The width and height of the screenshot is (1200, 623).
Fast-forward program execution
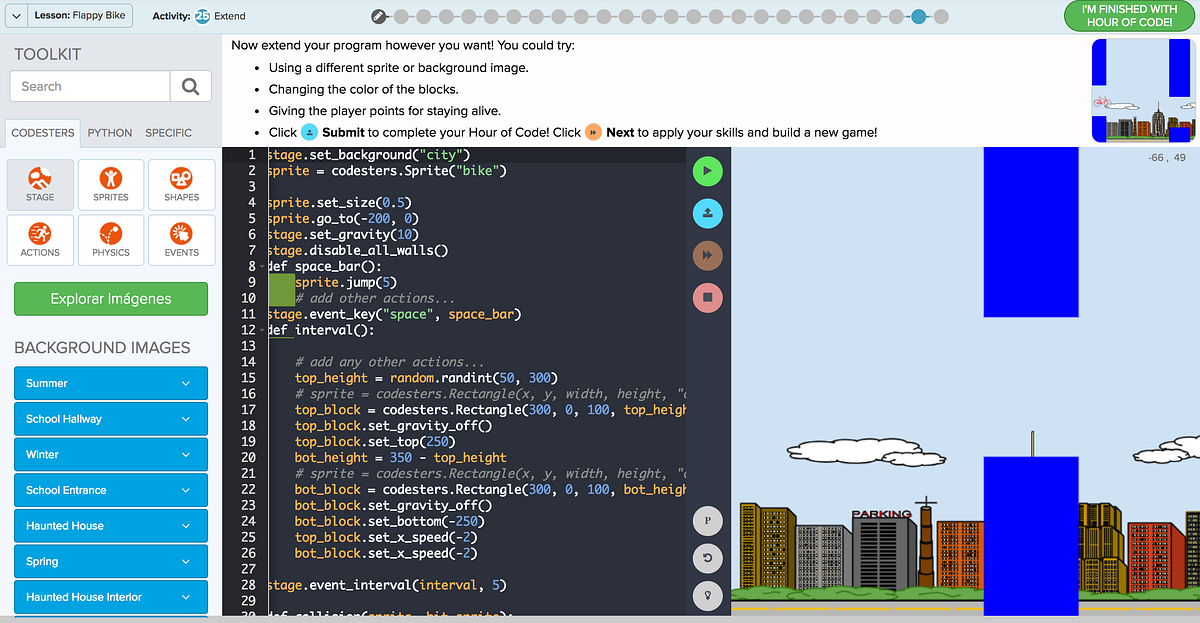pos(707,255)
